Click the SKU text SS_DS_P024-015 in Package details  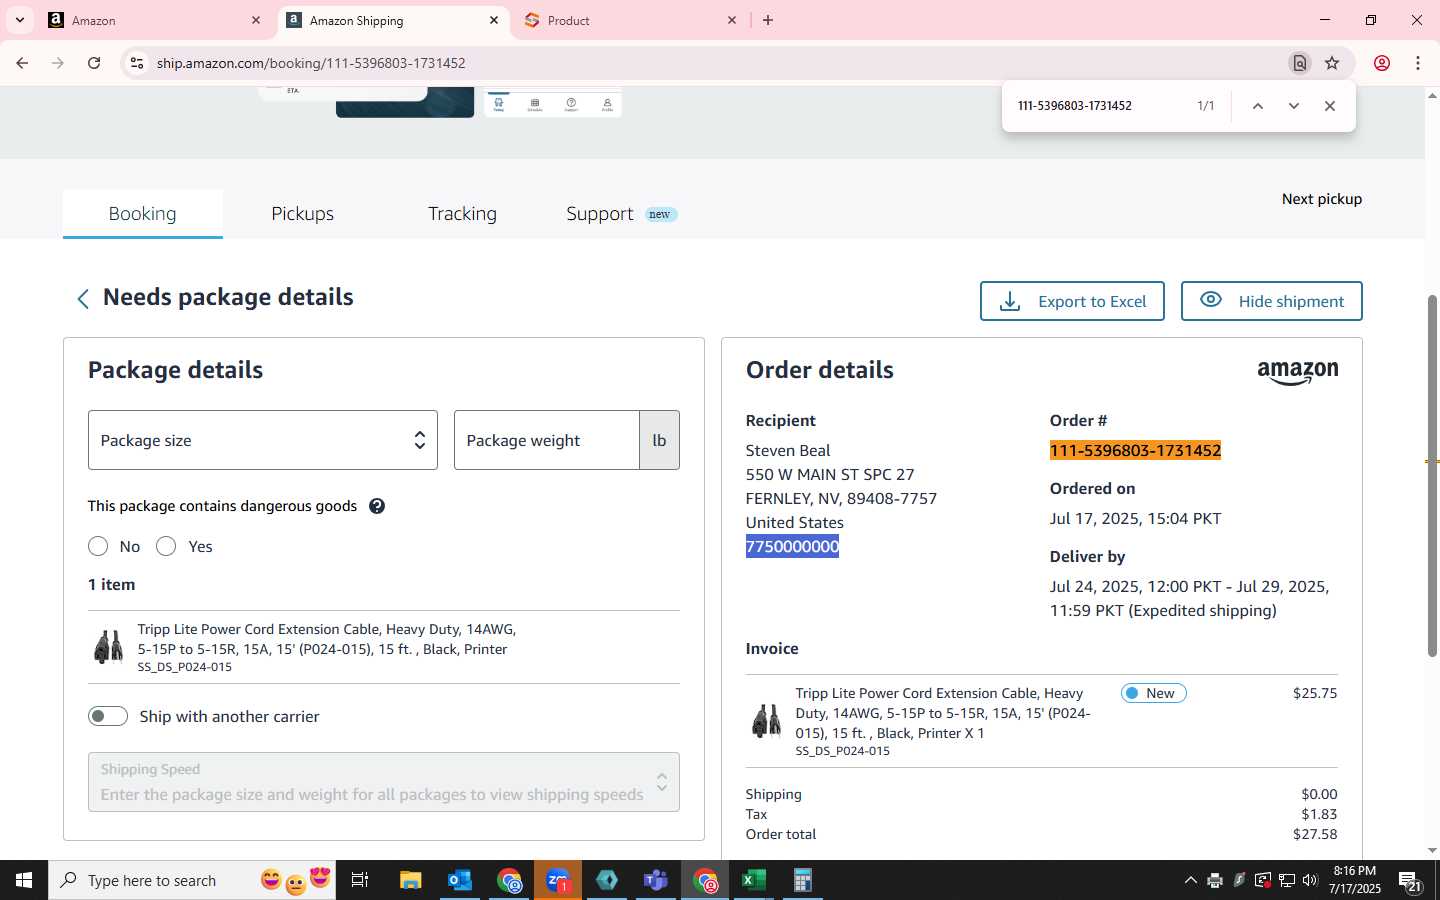point(185,667)
